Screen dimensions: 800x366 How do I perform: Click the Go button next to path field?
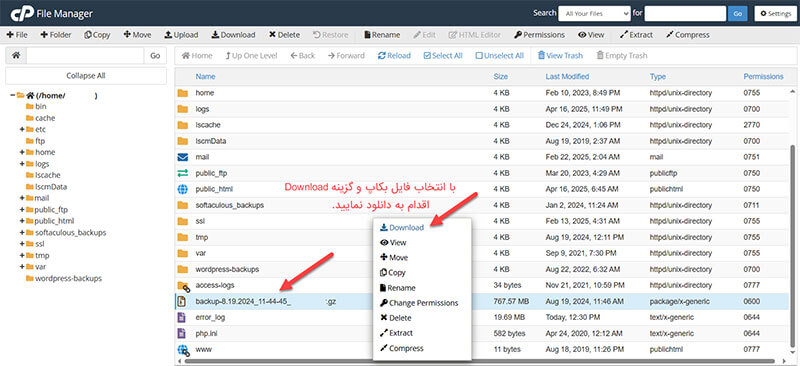(155, 56)
